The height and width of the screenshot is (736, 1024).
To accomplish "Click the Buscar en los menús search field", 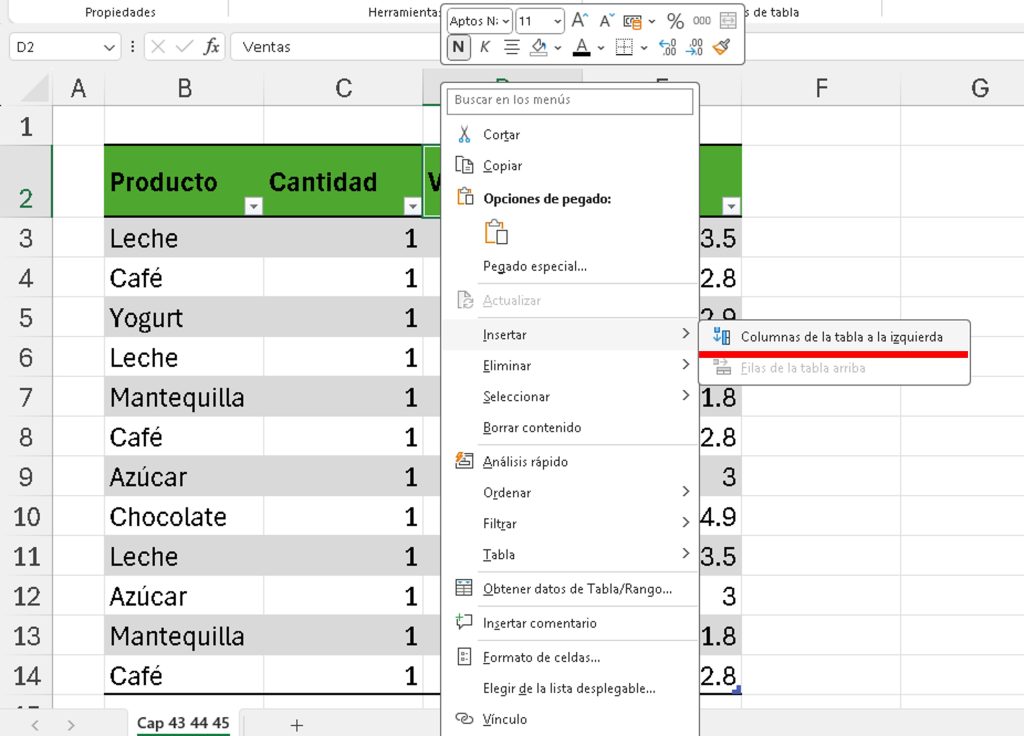I will coord(571,100).
